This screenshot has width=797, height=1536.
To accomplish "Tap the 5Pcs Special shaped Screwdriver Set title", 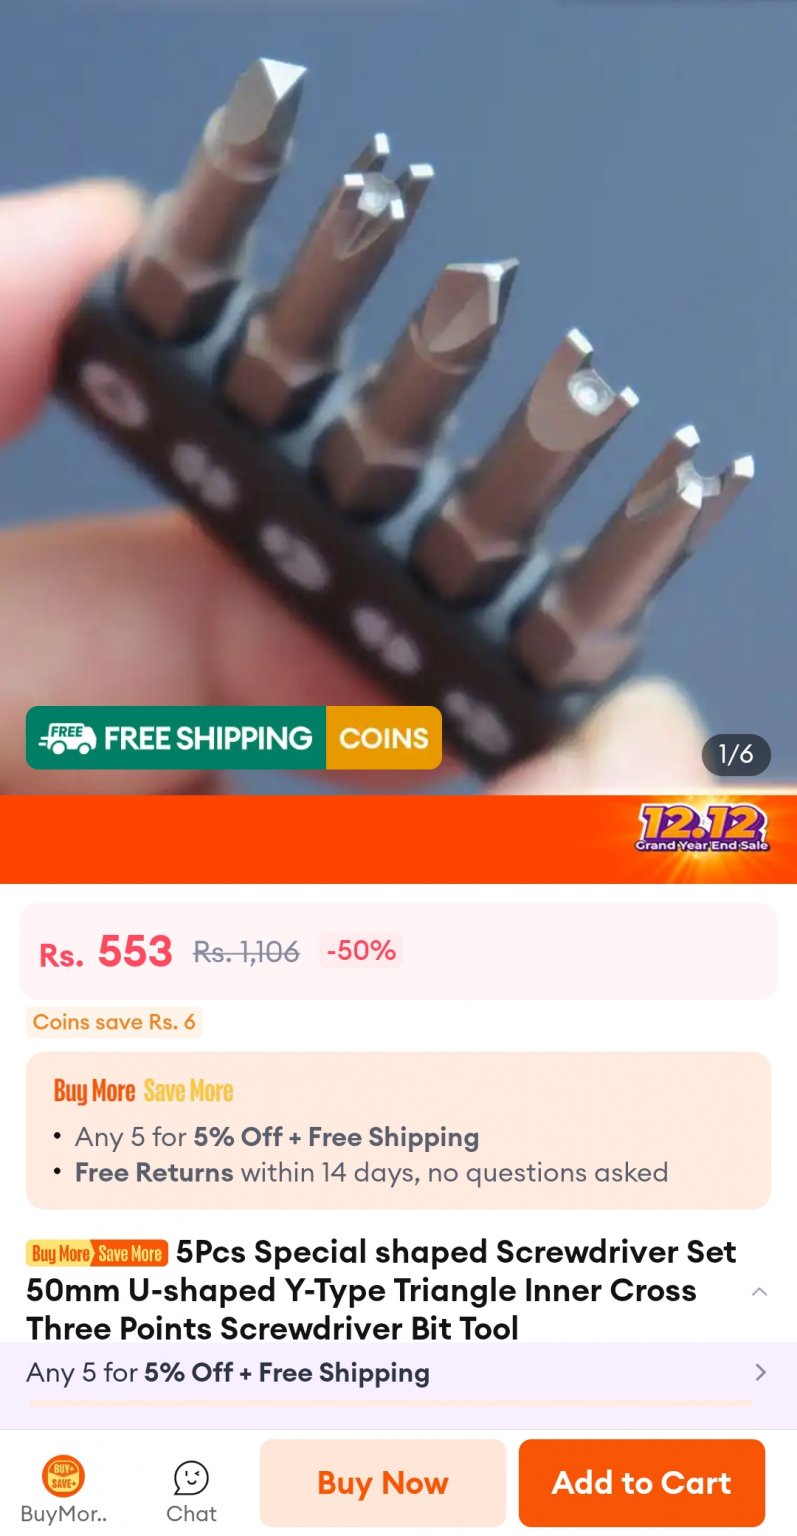I will [x=381, y=1290].
